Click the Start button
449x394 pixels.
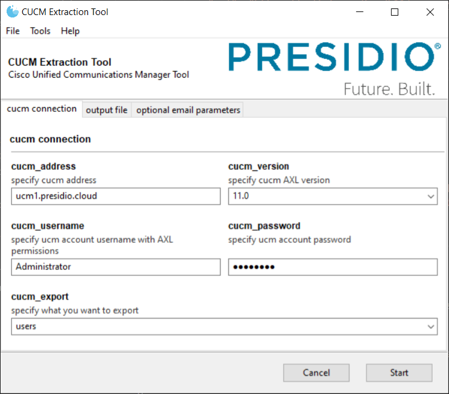click(399, 372)
